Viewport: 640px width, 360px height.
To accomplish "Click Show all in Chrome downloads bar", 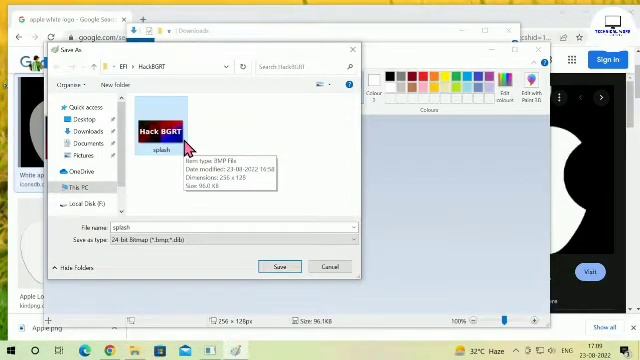I will (x=604, y=327).
